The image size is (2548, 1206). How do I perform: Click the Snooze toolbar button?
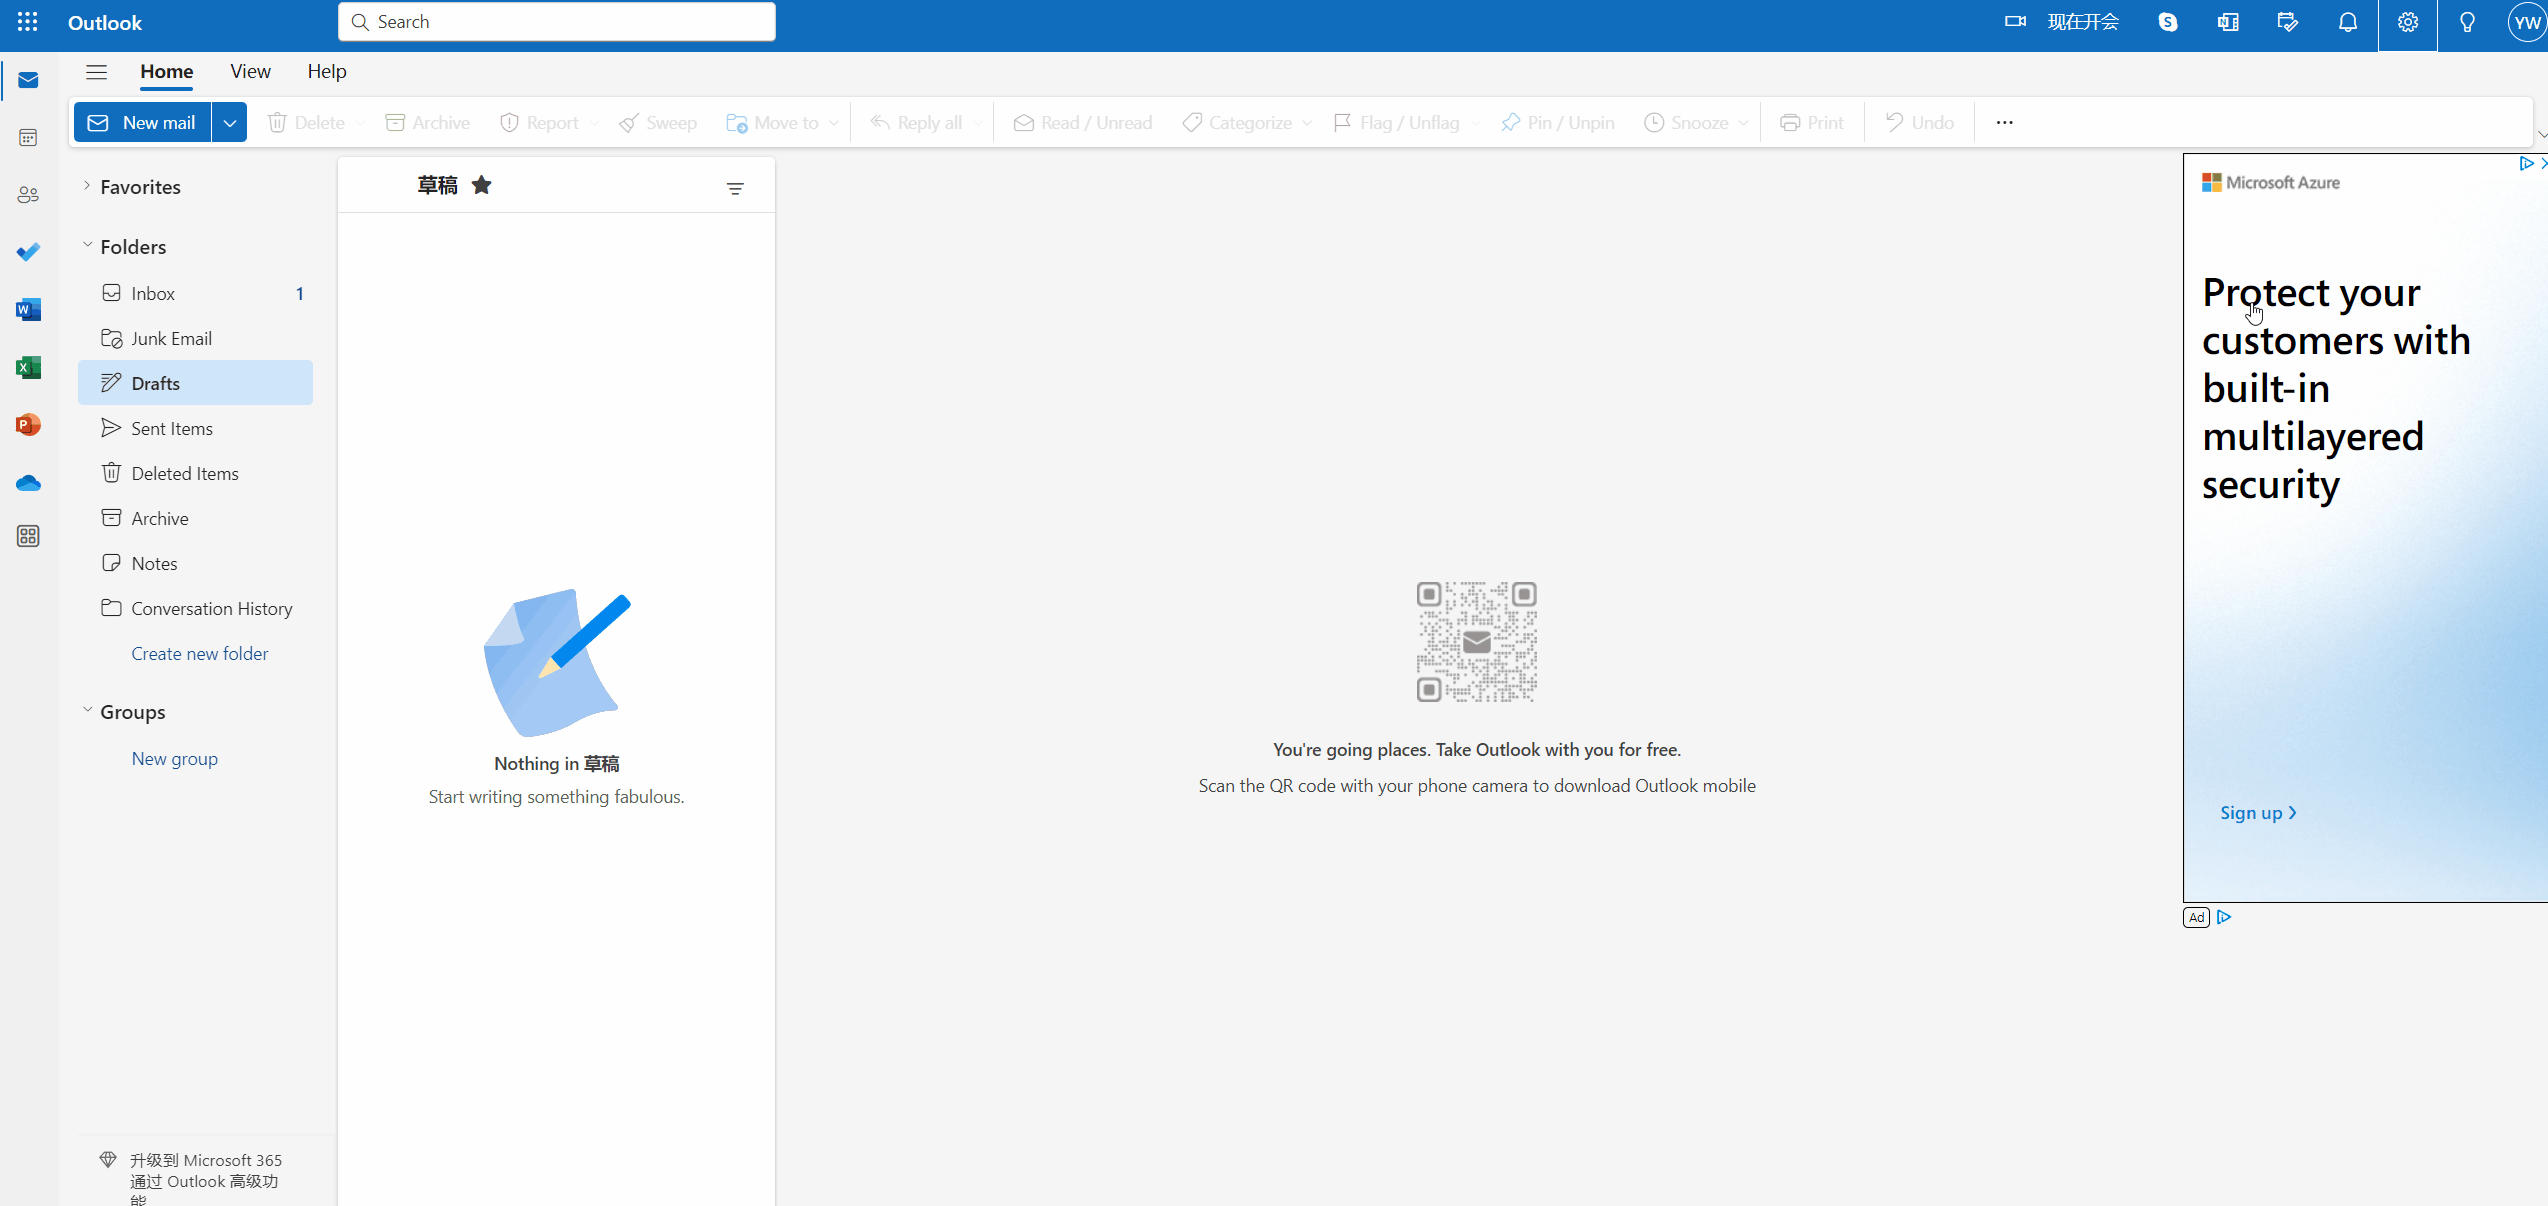(1687, 123)
